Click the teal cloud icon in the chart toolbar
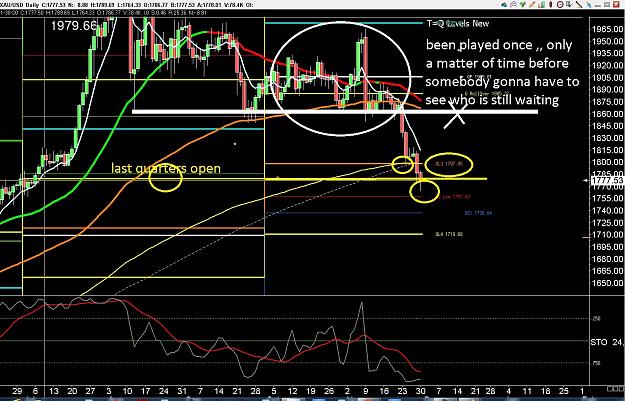This screenshot has height=401, width=625. pos(504,4)
